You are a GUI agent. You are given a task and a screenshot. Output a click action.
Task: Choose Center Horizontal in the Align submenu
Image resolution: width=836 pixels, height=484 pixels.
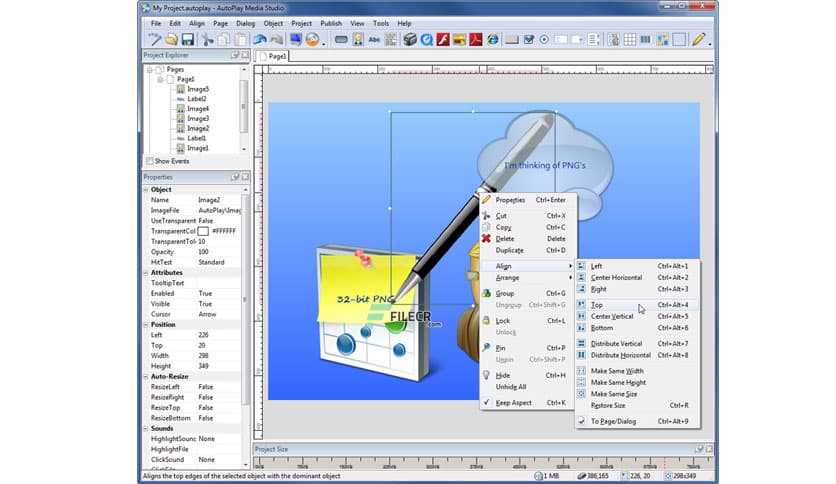tap(638, 278)
